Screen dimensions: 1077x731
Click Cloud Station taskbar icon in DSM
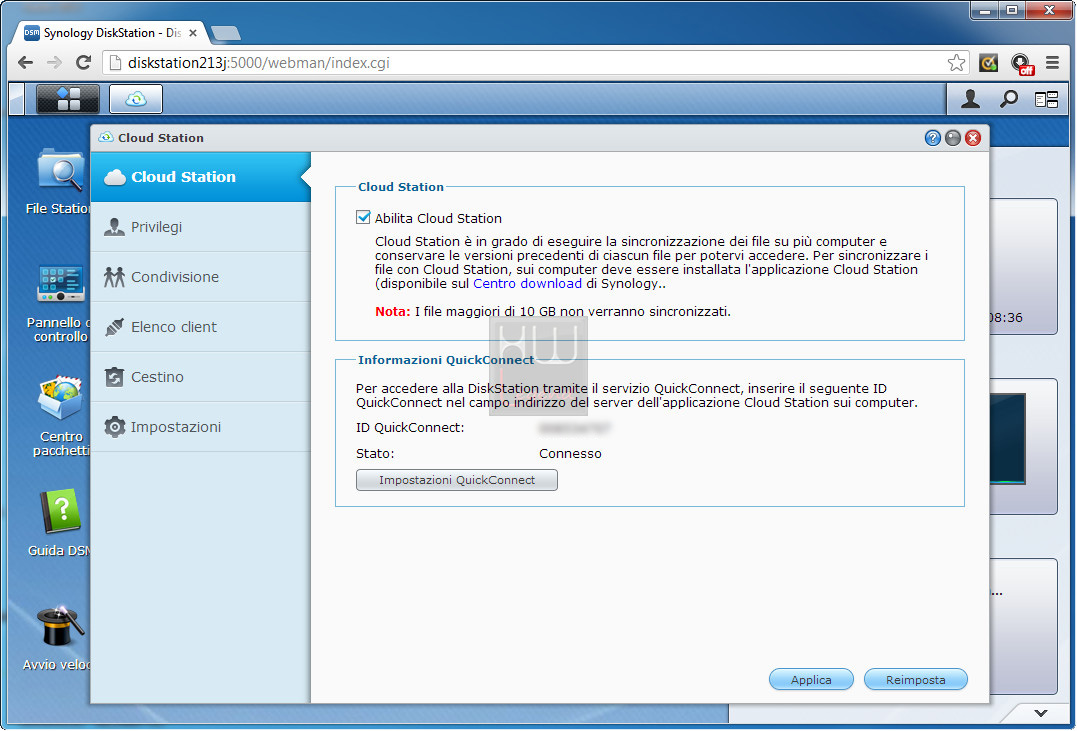click(x=136, y=99)
